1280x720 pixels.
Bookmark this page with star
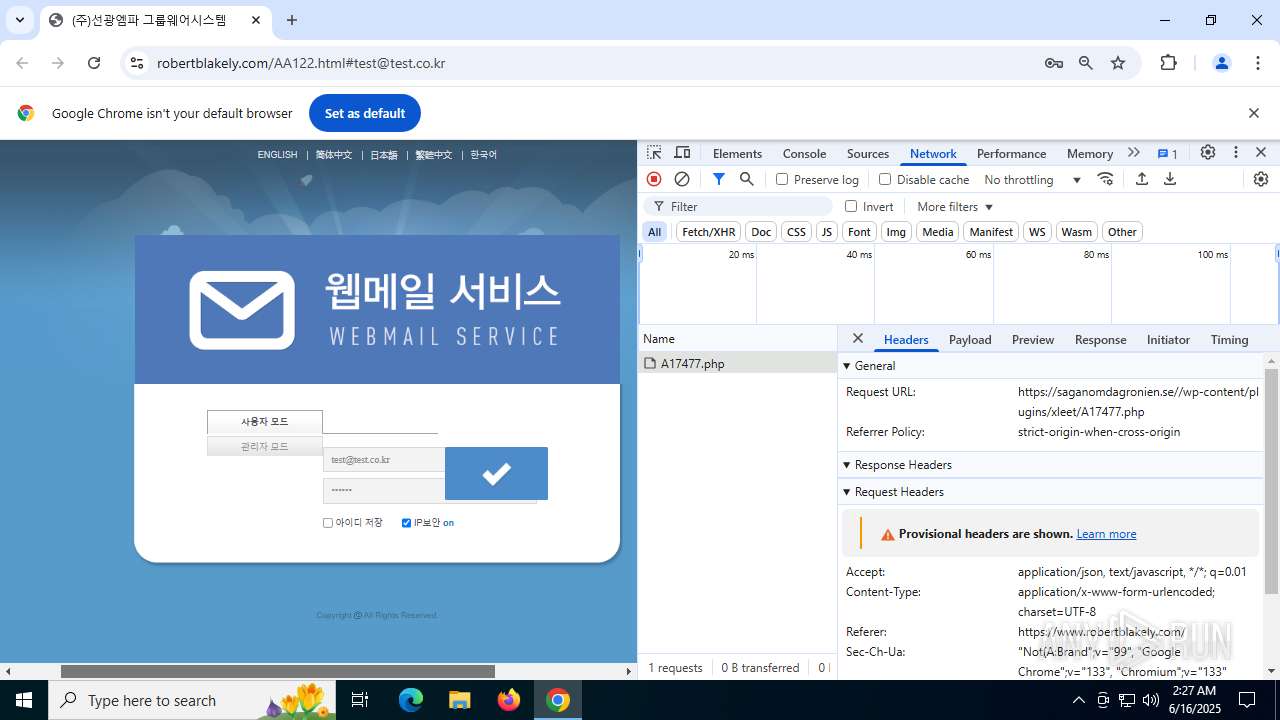tap(1118, 63)
